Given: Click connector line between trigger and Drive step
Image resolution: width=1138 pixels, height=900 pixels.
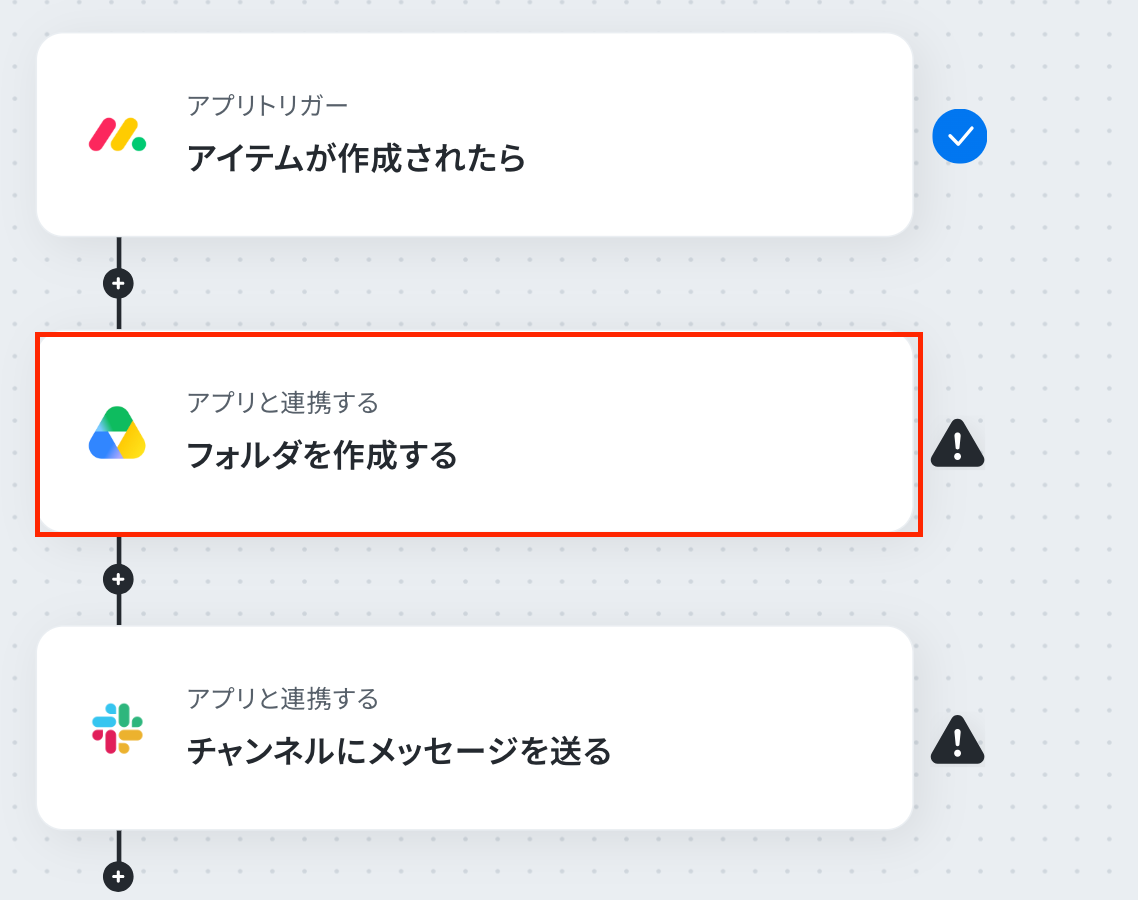Looking at the screenshot, I should click(x=119, y=251).
